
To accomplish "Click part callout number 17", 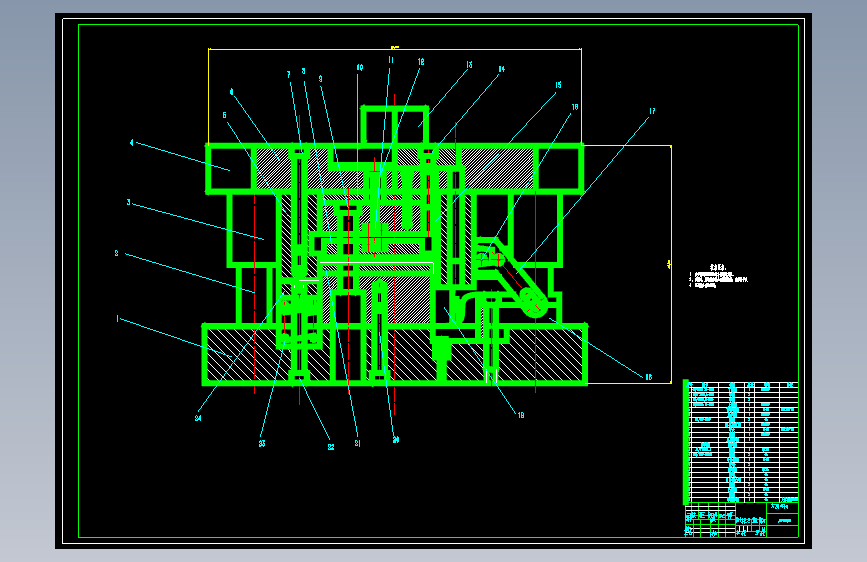I will click(652, 111).
